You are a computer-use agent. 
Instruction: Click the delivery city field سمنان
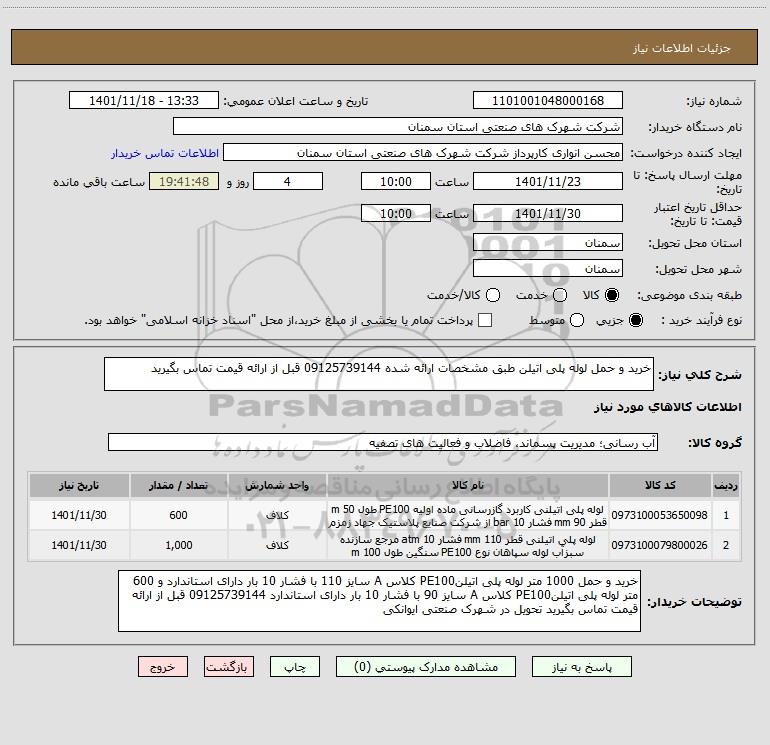pyautogui.click(x=548, y=269)
